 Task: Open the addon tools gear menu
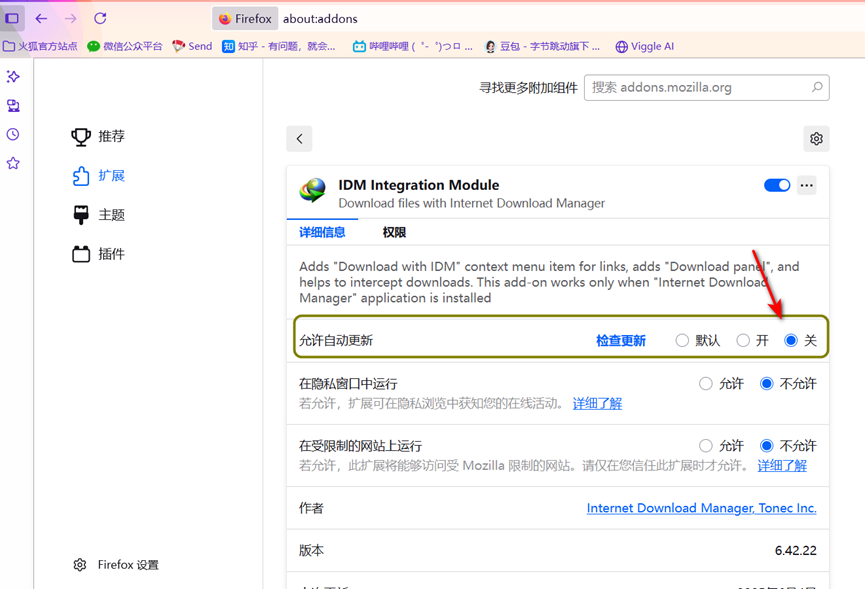(816, 138)
